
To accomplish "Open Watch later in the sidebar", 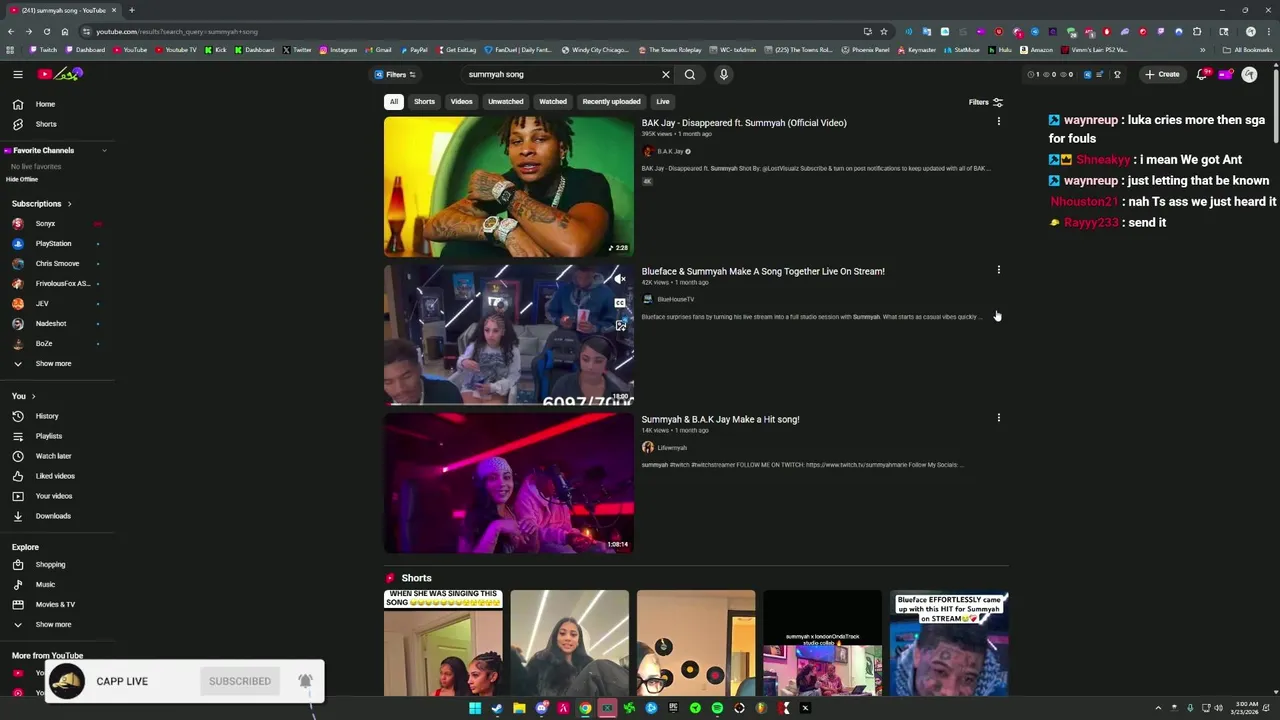I will 57,456.
